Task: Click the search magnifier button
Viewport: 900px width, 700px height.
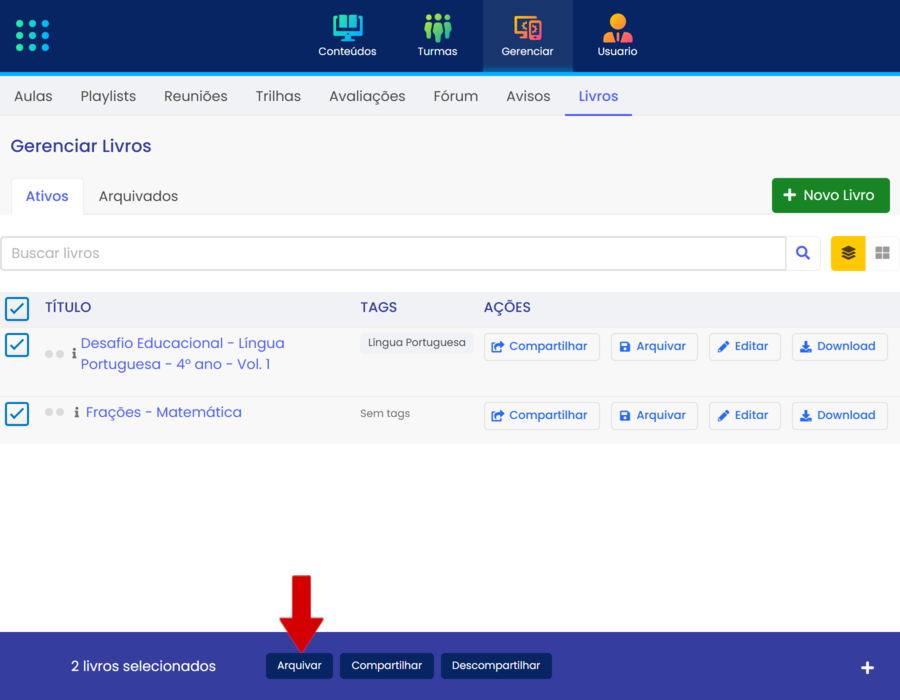Action: coord(803,254)
